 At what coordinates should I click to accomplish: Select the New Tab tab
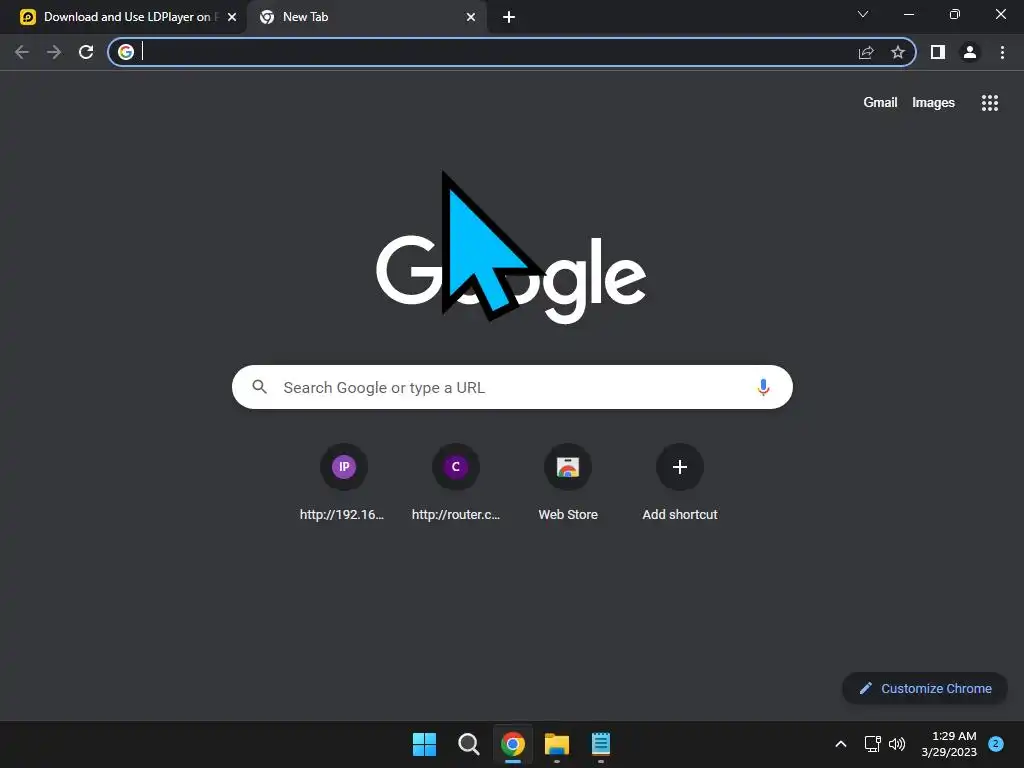366,17
